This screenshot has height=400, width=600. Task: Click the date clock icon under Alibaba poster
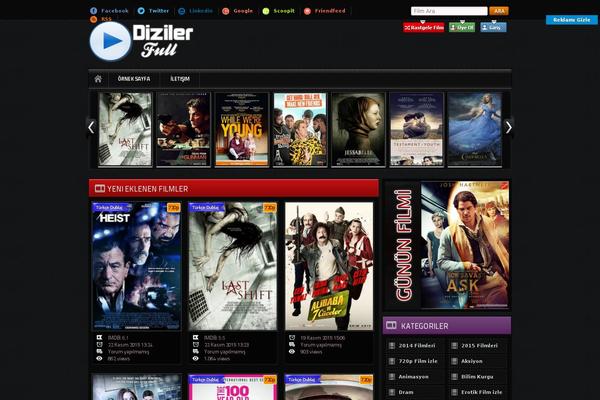[x=292, y=338]
